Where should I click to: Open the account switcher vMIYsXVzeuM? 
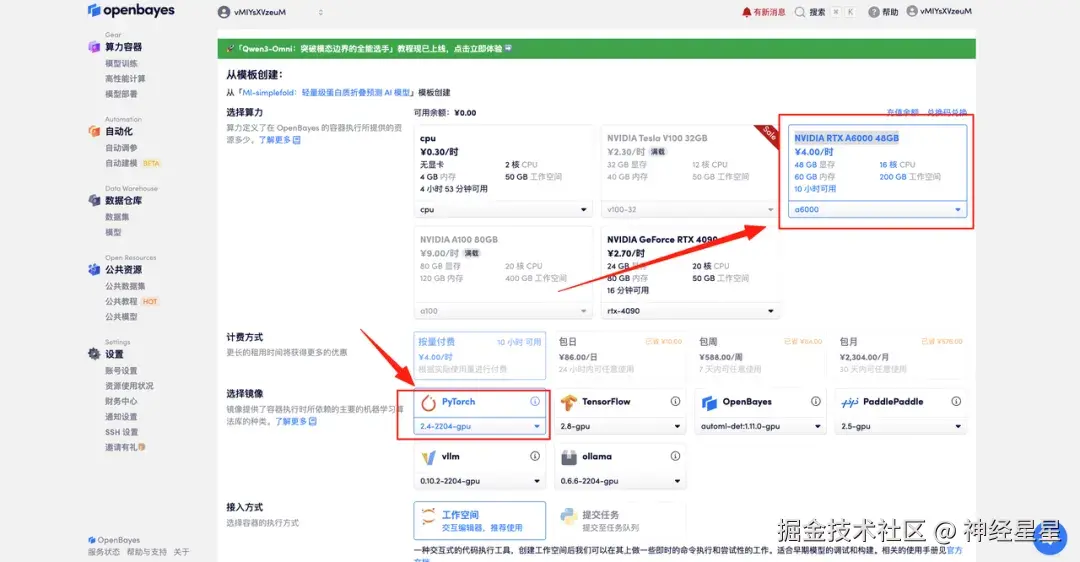pyautogui.click(x=270, y=12)
